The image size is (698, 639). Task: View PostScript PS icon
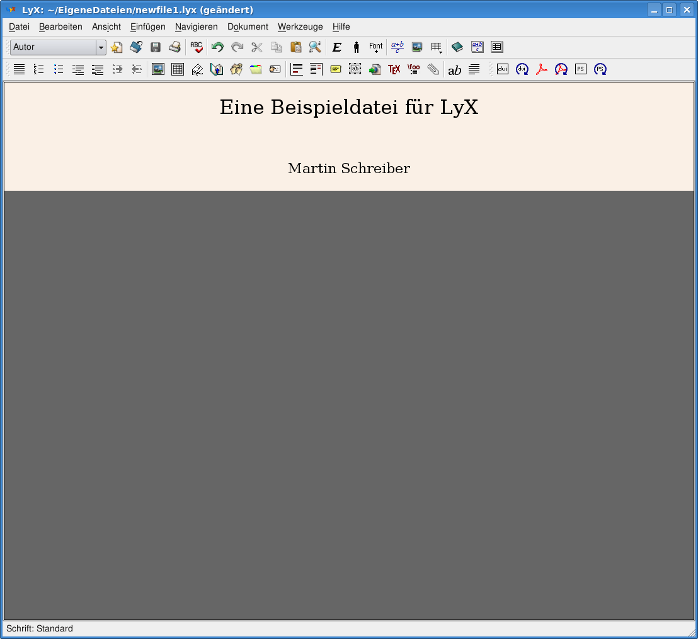(x=581, y=69)
